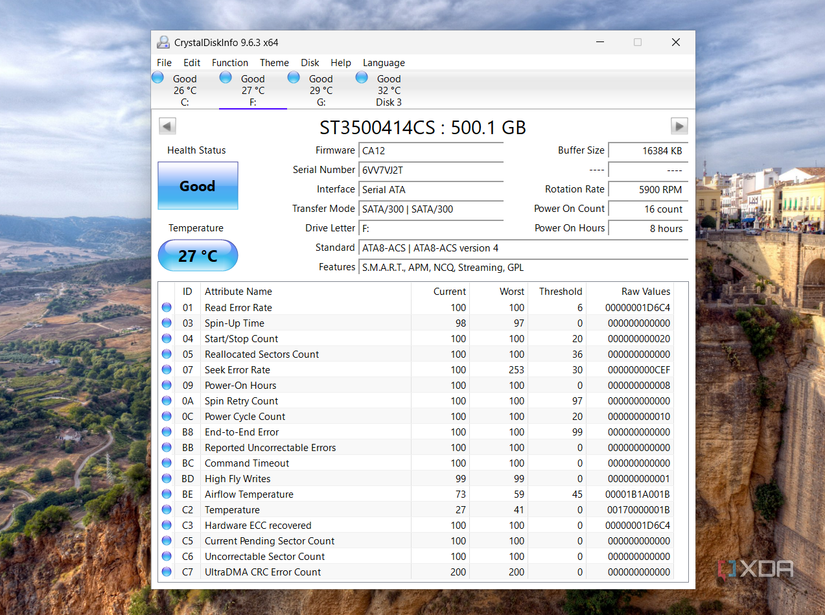
Task: Click status orb of Command Timeout row
Action: tap(167, 463)
